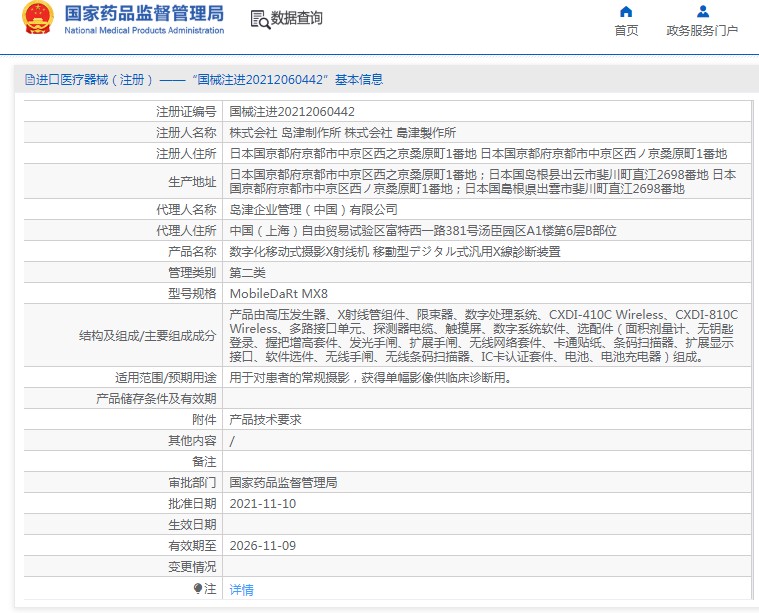
Task: Click the 国家药品监督管理局 site title
Action: (x=144, y=14)
